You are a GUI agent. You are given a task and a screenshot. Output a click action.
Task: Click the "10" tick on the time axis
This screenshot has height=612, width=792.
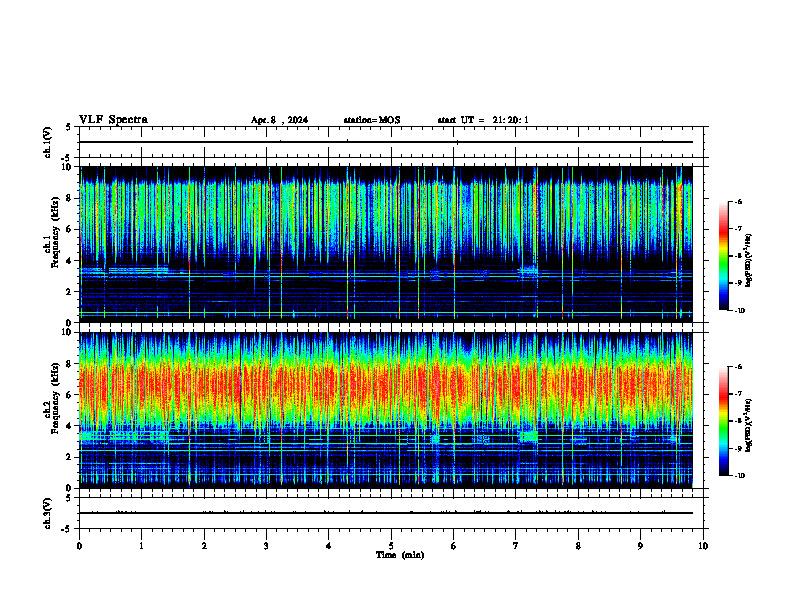tap(703, 546)
